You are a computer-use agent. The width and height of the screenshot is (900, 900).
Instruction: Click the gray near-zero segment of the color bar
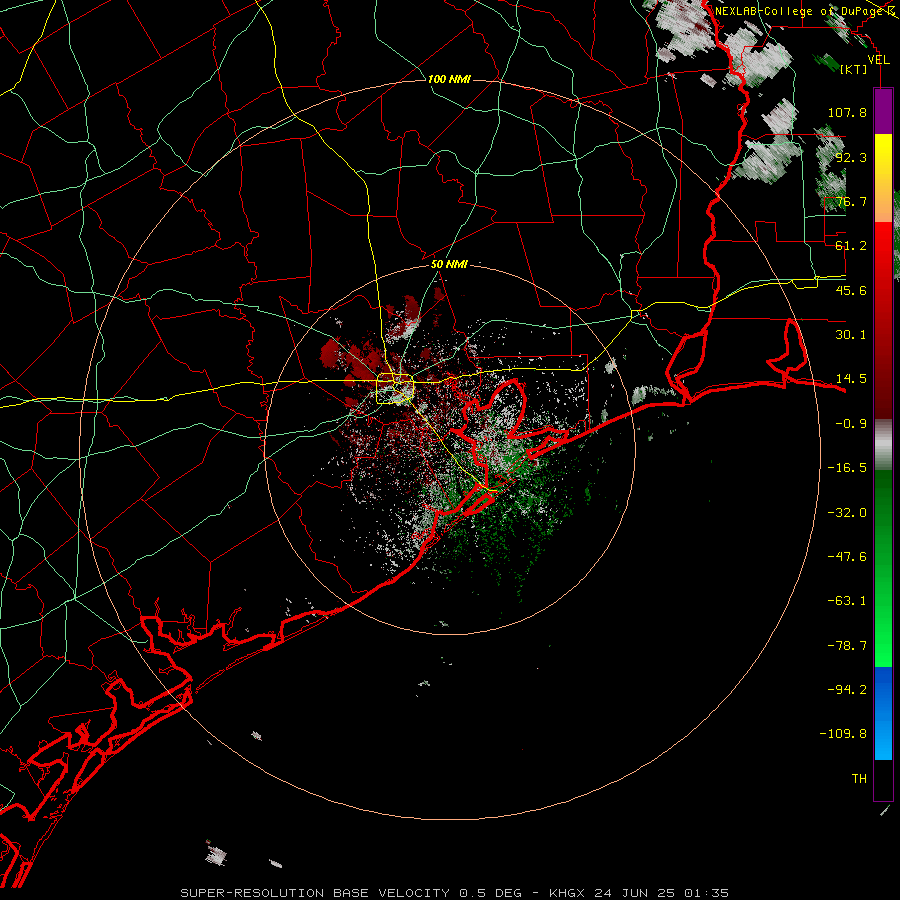click(883, 445)
